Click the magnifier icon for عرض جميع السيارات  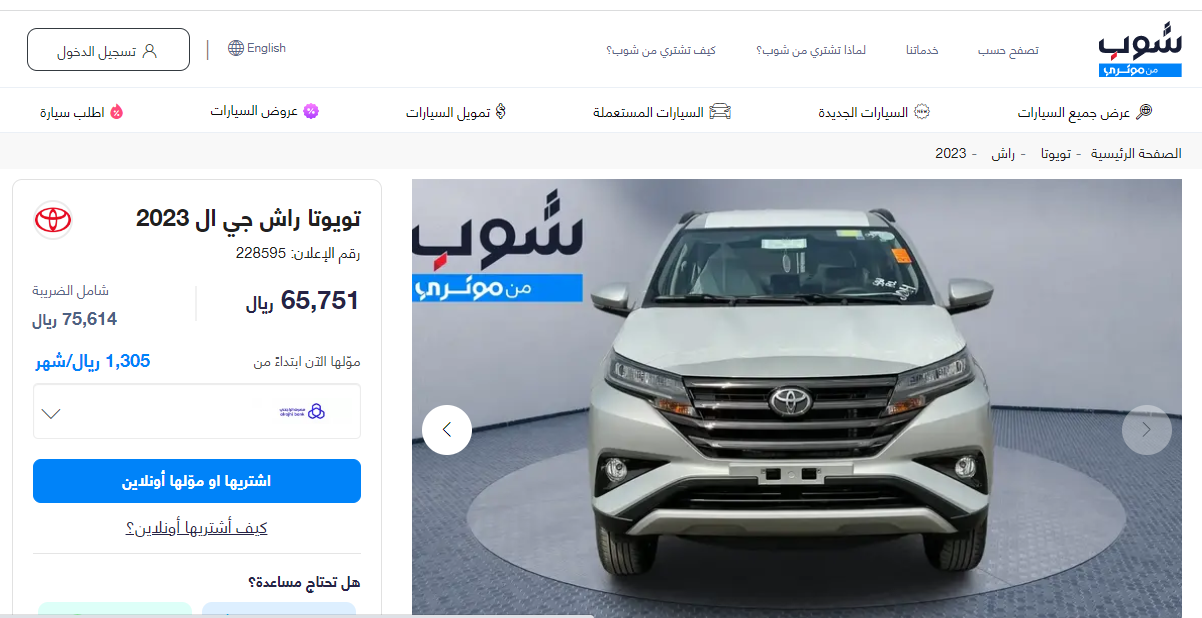pos(1145,112)
